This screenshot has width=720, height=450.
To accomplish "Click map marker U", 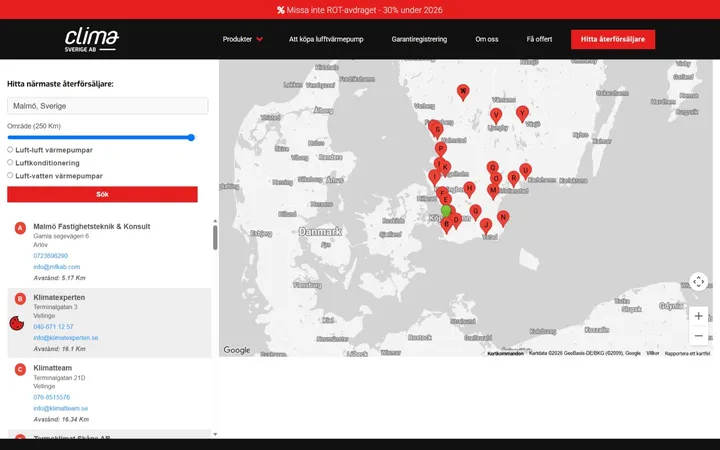I will 525,171.
